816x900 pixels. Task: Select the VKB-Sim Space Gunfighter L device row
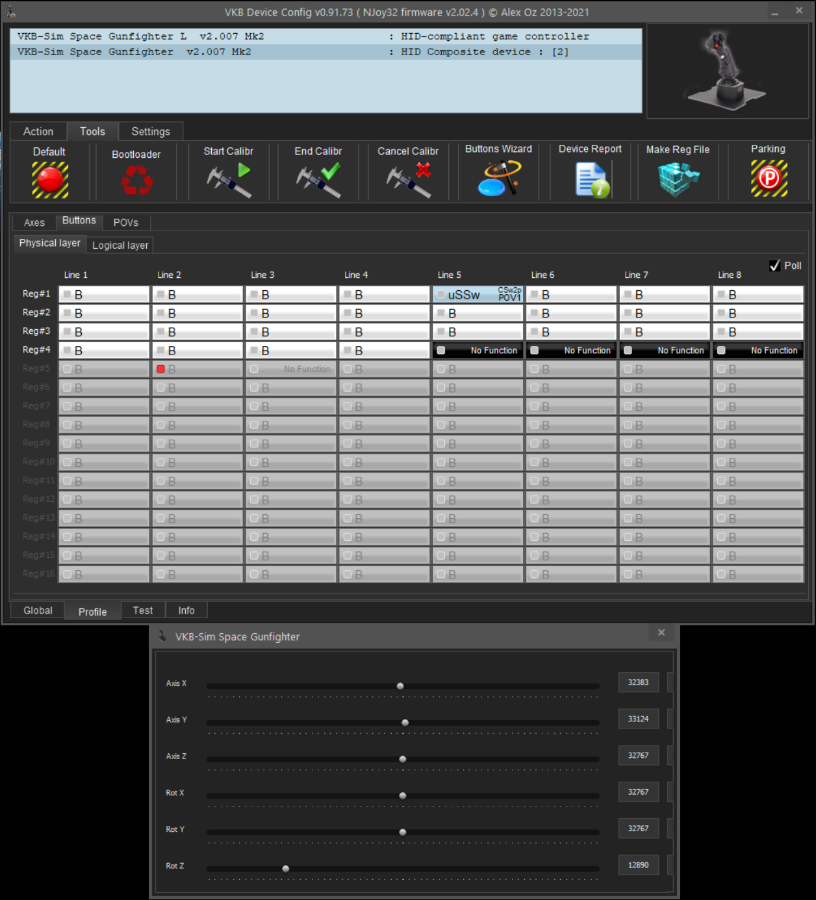[x=326, y=36]
